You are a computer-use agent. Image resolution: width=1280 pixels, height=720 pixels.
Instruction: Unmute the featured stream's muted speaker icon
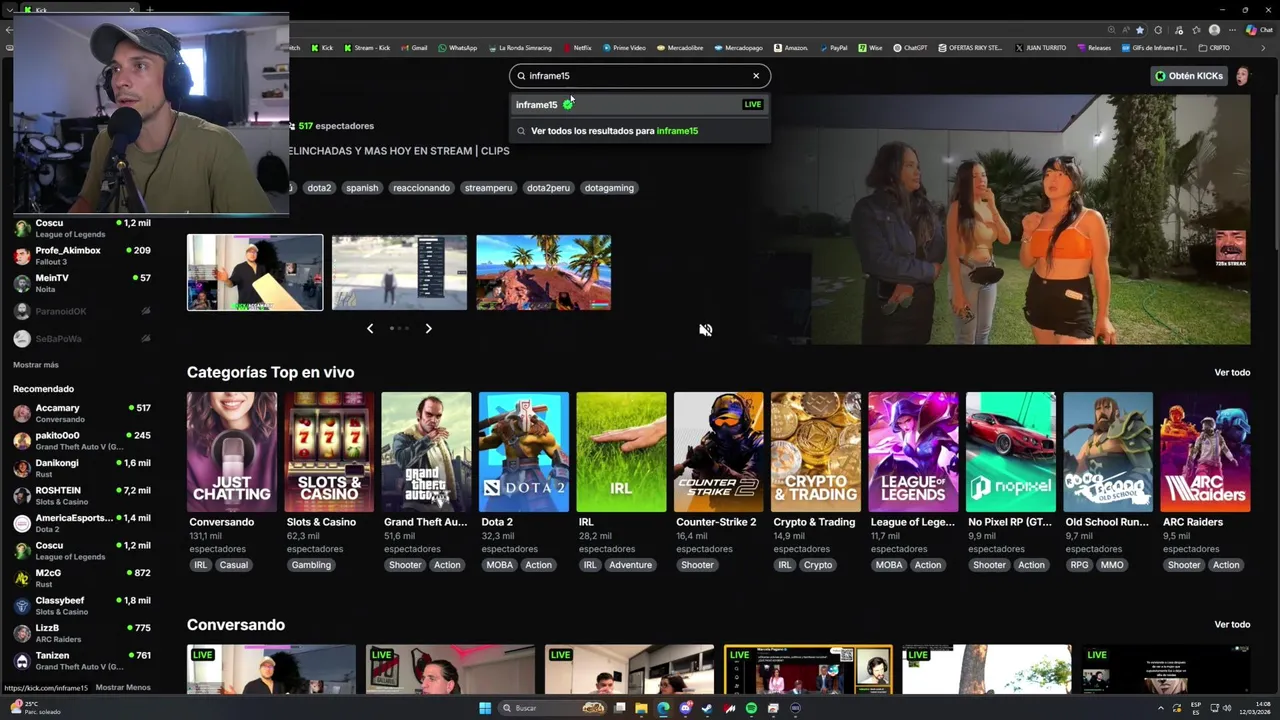[x=706, y=330]
